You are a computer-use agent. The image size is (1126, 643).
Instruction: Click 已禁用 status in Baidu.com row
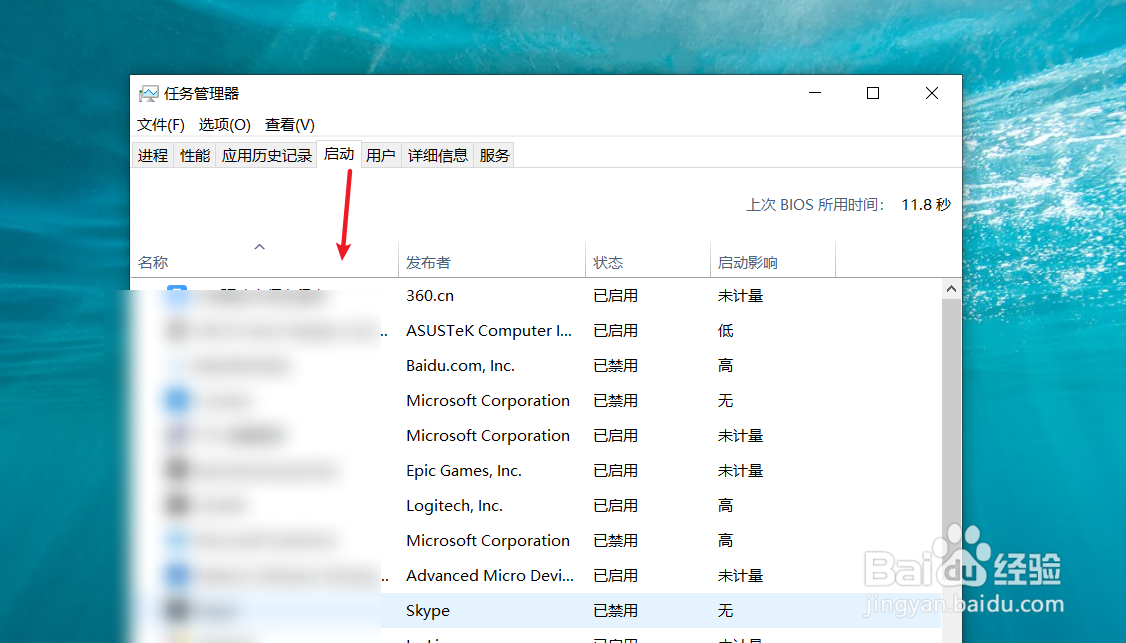(615, 366)
